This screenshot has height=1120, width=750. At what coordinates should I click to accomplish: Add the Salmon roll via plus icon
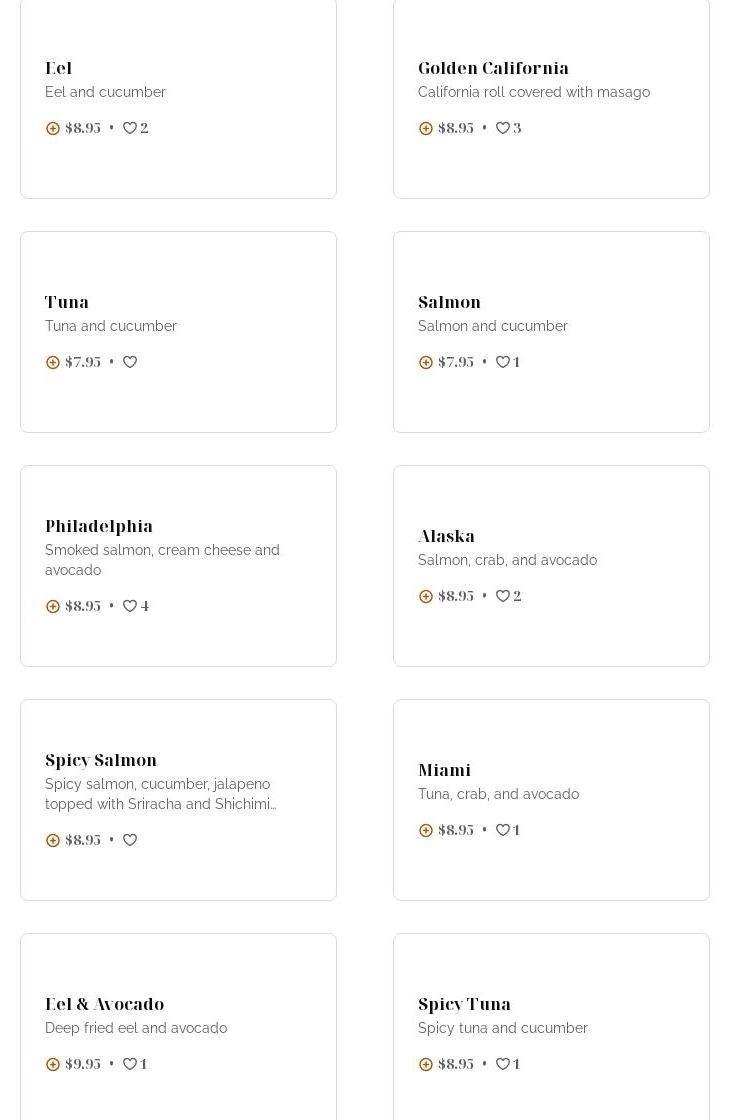(x=426, y=362)
